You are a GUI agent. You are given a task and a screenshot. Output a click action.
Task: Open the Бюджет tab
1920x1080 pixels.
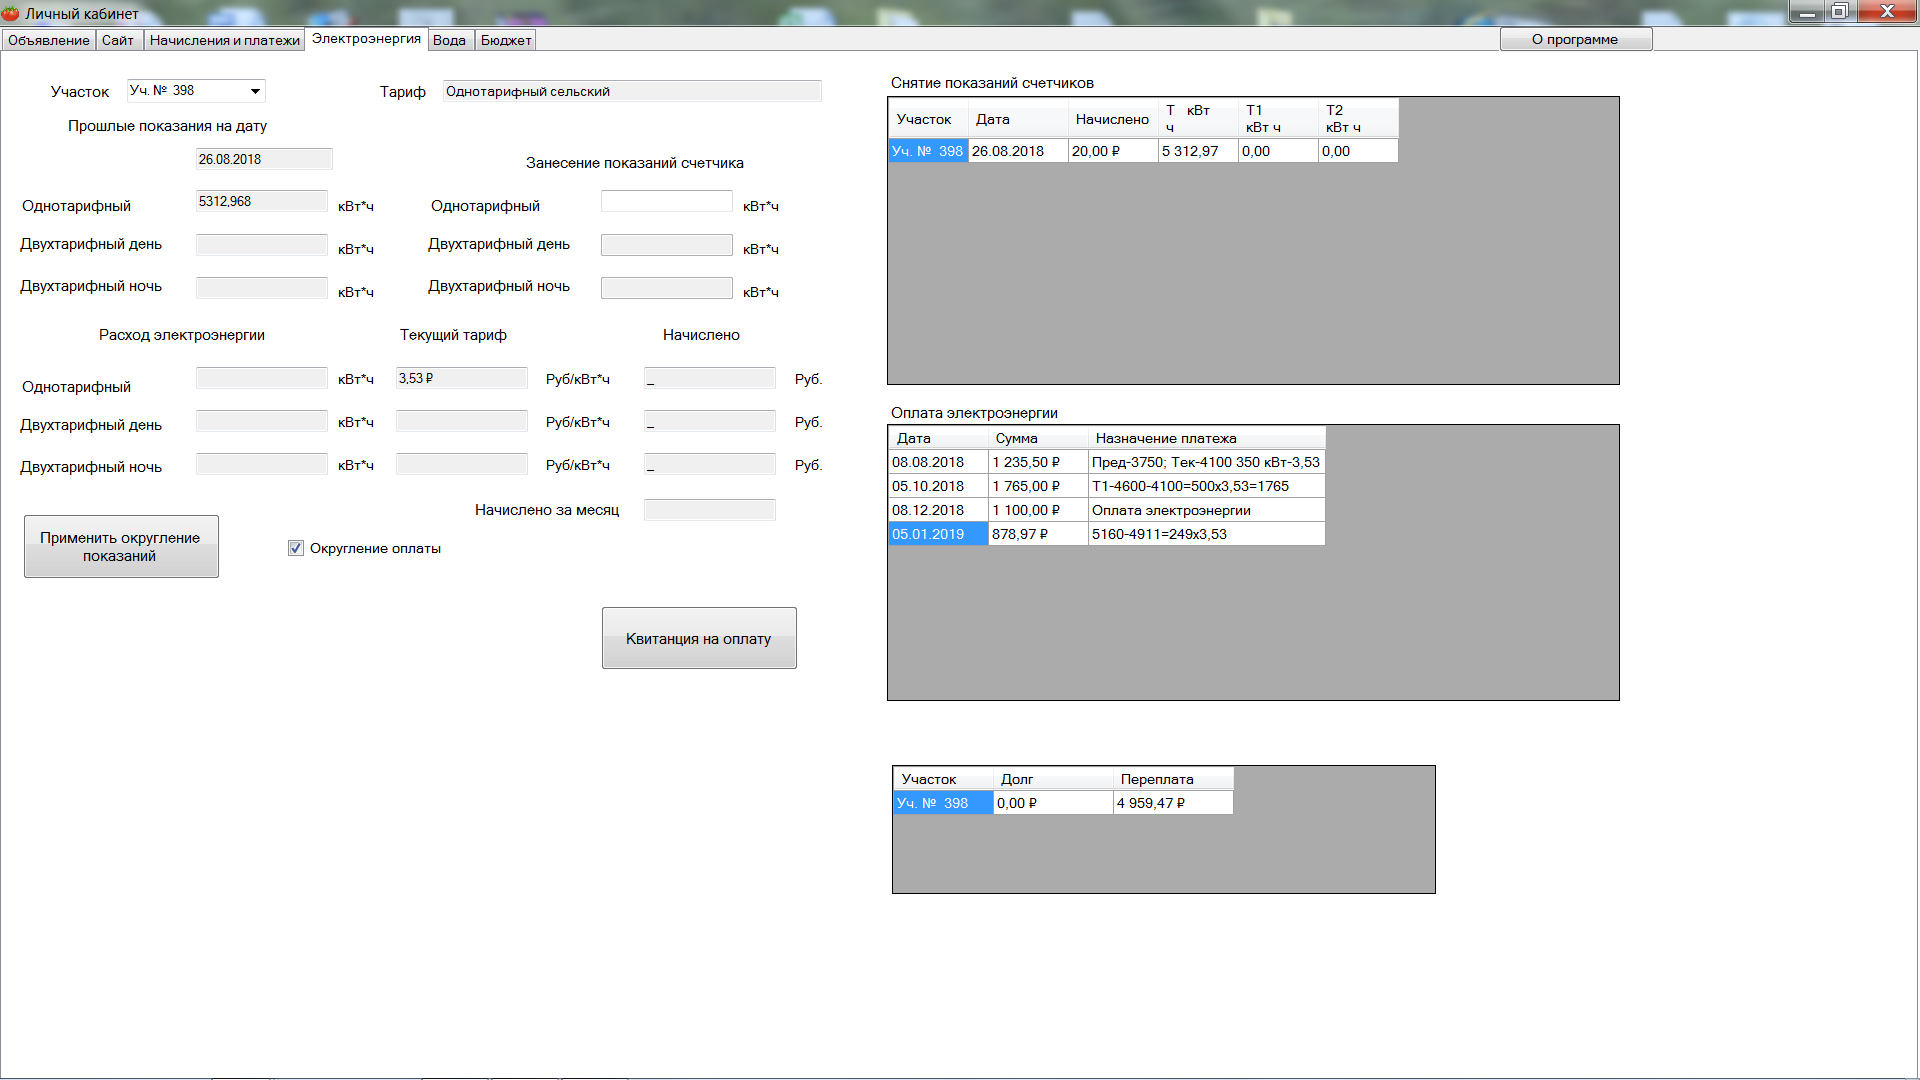(x=506, y=40)
